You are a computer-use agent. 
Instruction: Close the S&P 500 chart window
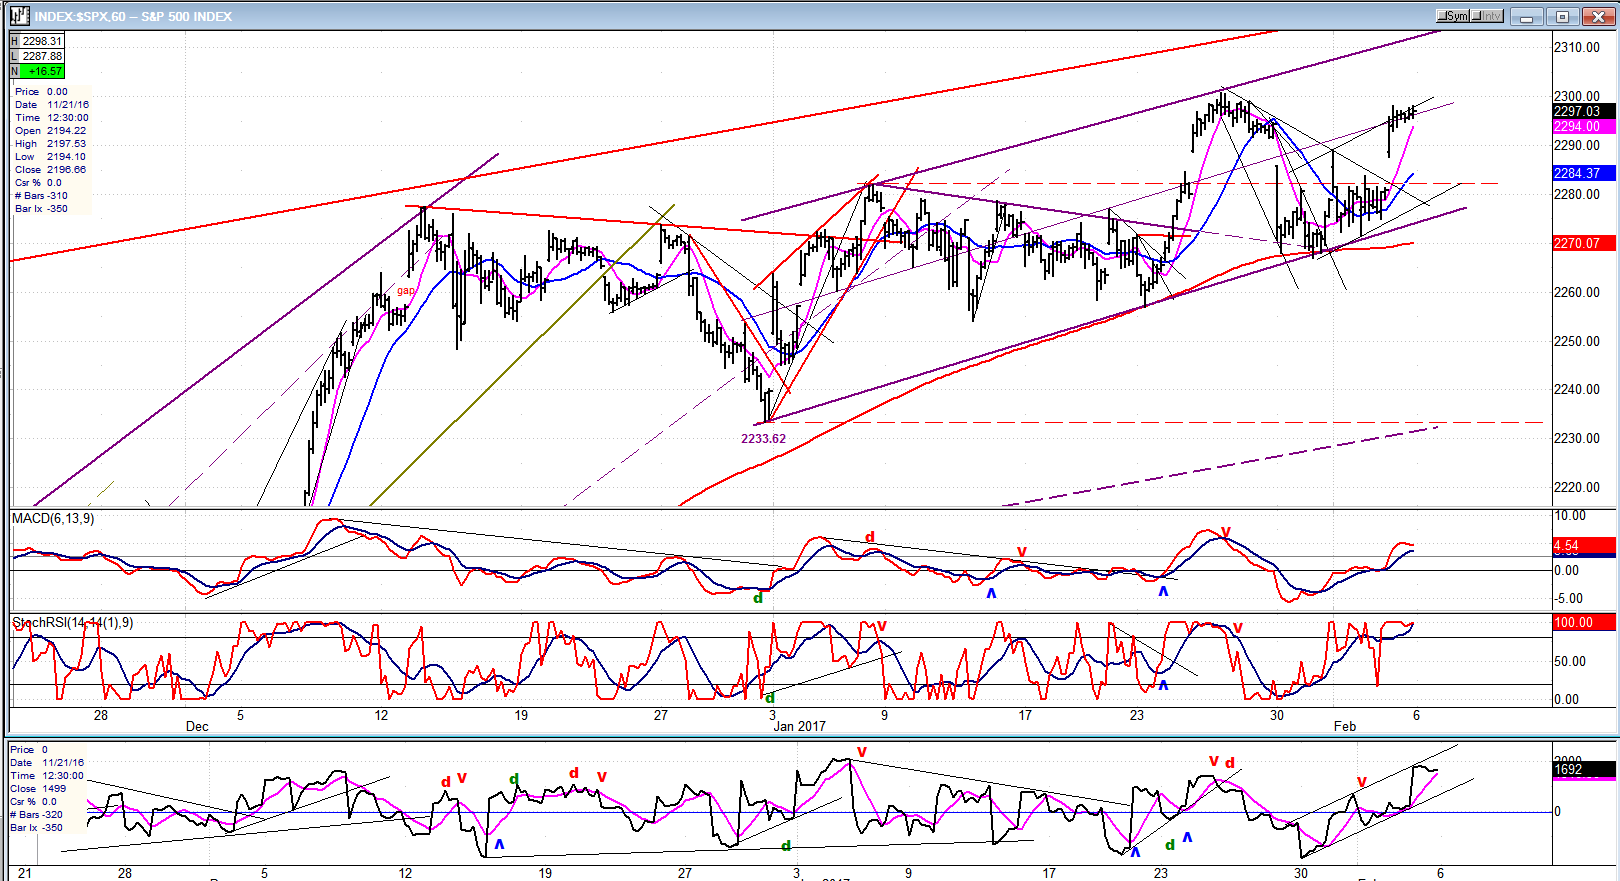(x=1598, y=17)
